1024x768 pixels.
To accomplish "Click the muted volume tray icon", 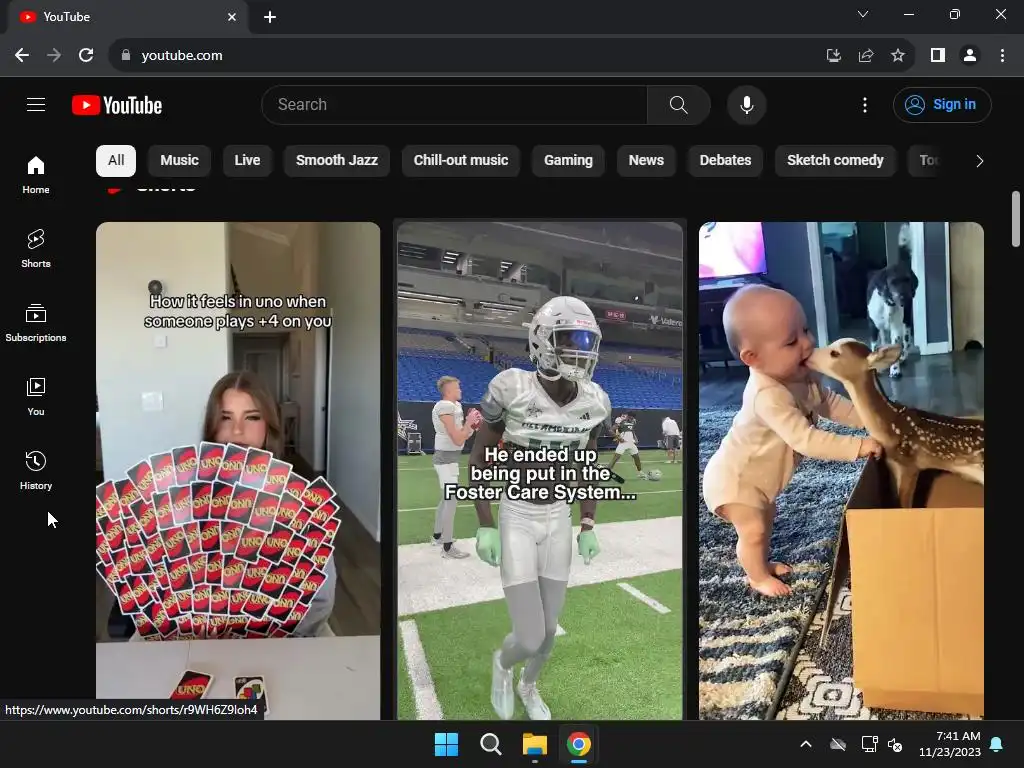I will (x=895, y=744).
